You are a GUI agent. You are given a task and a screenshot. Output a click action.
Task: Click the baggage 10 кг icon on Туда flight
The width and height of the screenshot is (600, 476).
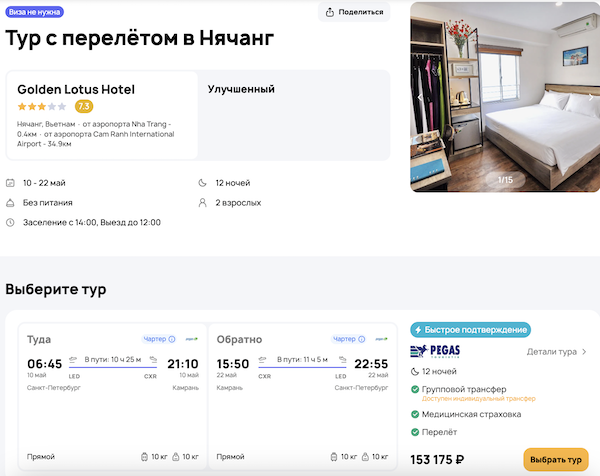point(146,457)
